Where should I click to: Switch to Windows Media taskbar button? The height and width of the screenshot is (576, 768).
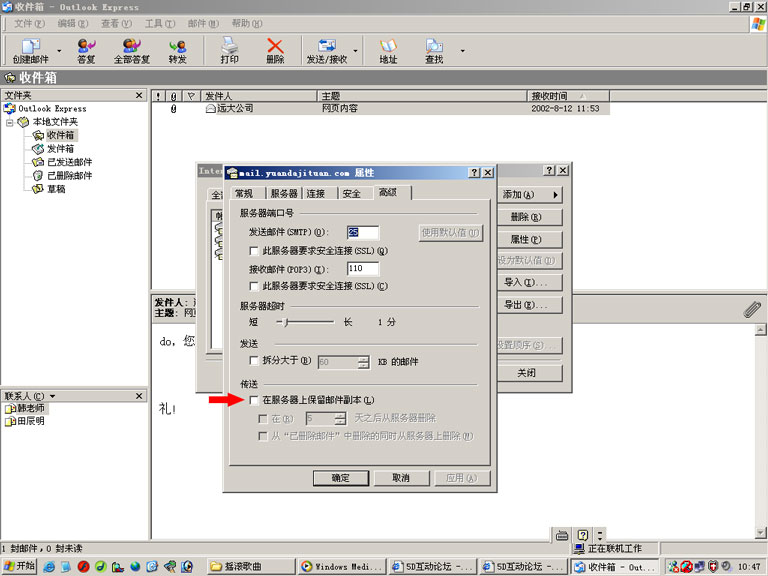coord(341,567)
